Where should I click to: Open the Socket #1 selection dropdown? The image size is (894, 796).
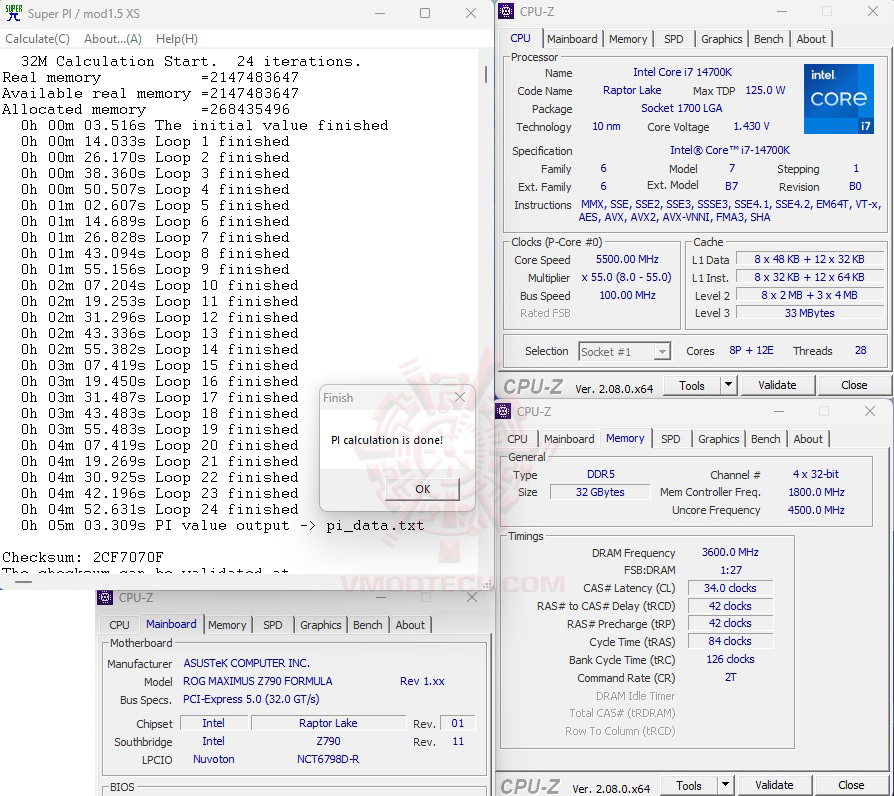pyautogui.click(x=624, y=352)
